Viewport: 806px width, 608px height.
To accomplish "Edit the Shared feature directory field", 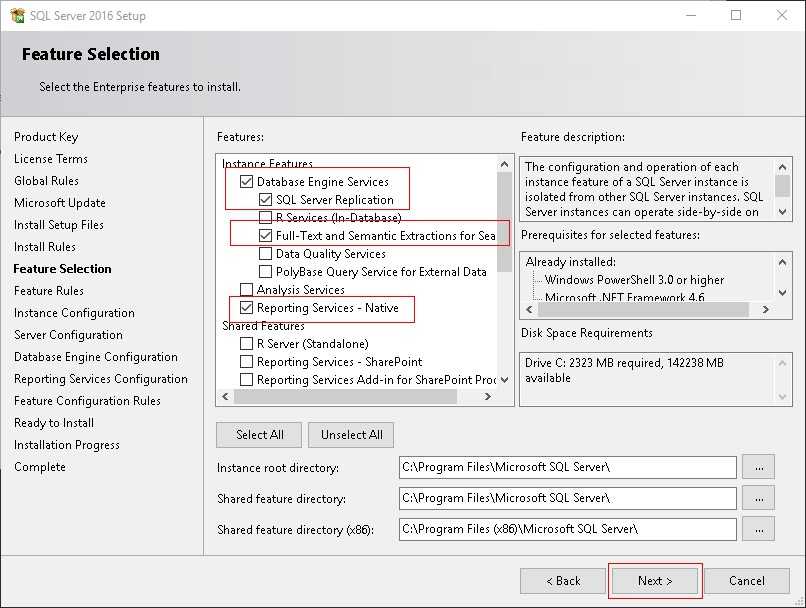I will click(x=567, y=498).
